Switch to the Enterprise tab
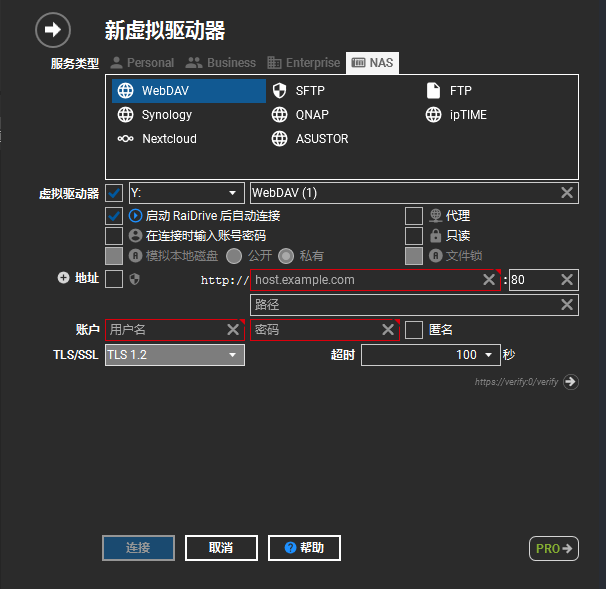Screen dimensions: 606x589 click(304, 63)
